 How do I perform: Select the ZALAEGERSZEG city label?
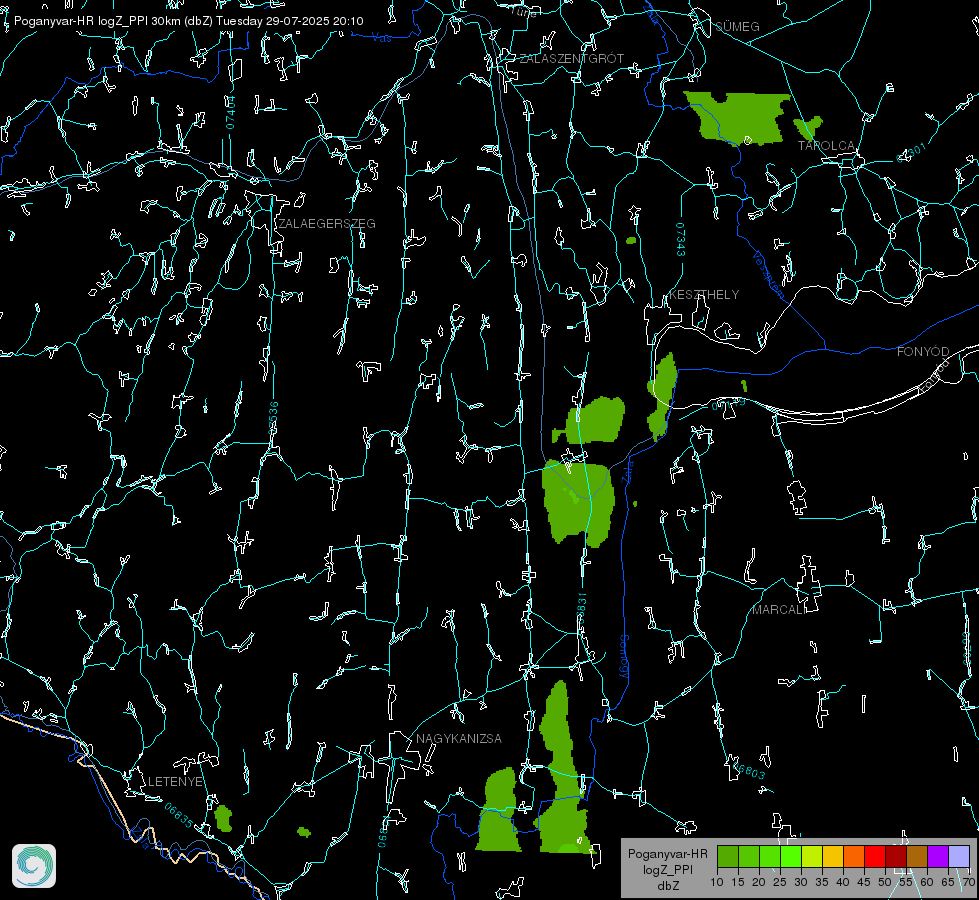(327, 223)
